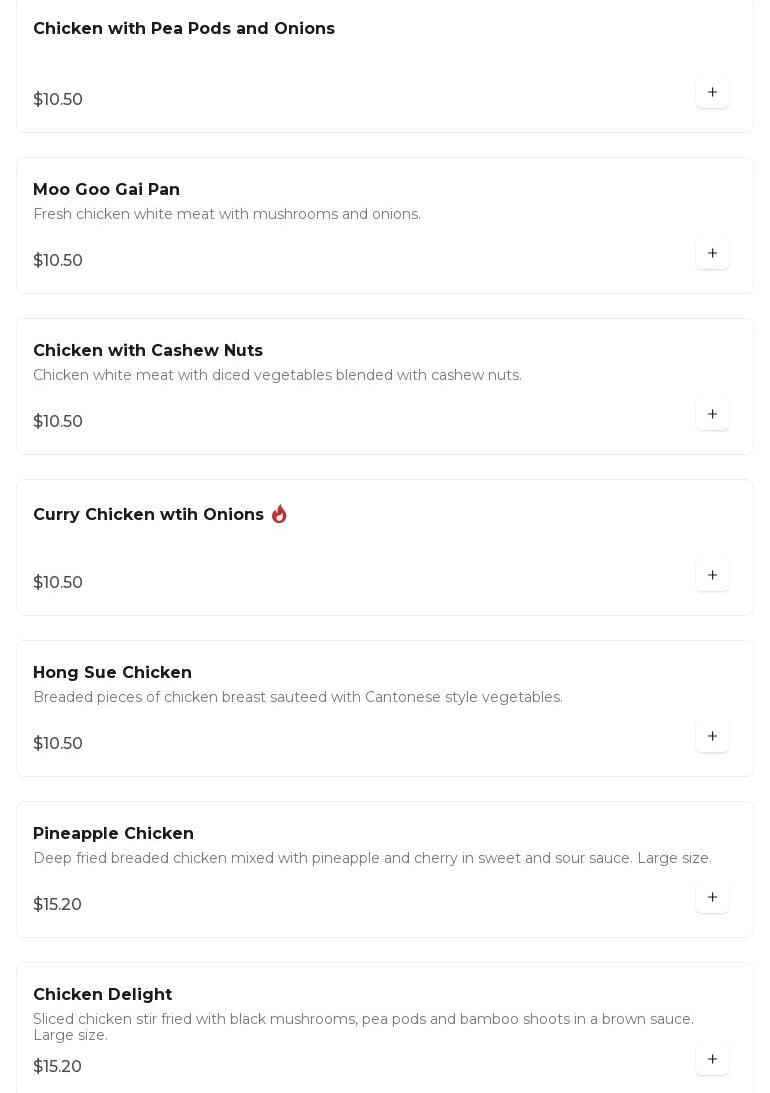The image size is (770, 1093).
Task: Click the Chicken Delight item title
Action: pos(102,995)
